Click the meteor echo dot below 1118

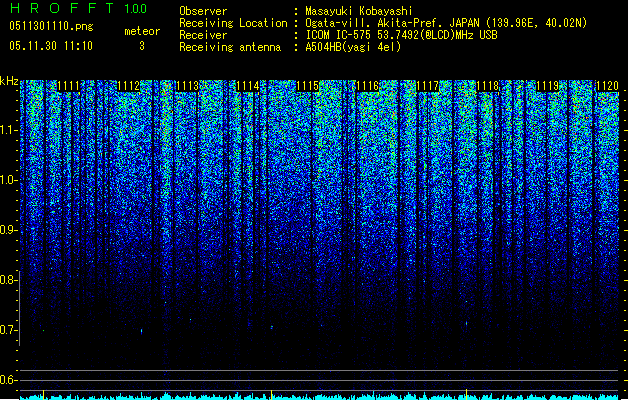[467, 323]
